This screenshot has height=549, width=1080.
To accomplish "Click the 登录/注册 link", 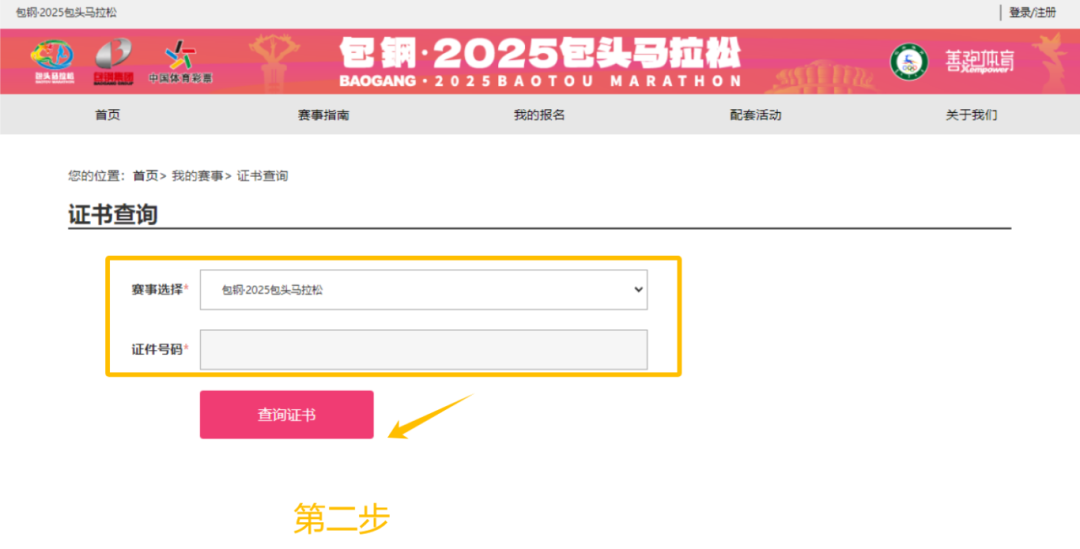I will [x=1032, y=12].
